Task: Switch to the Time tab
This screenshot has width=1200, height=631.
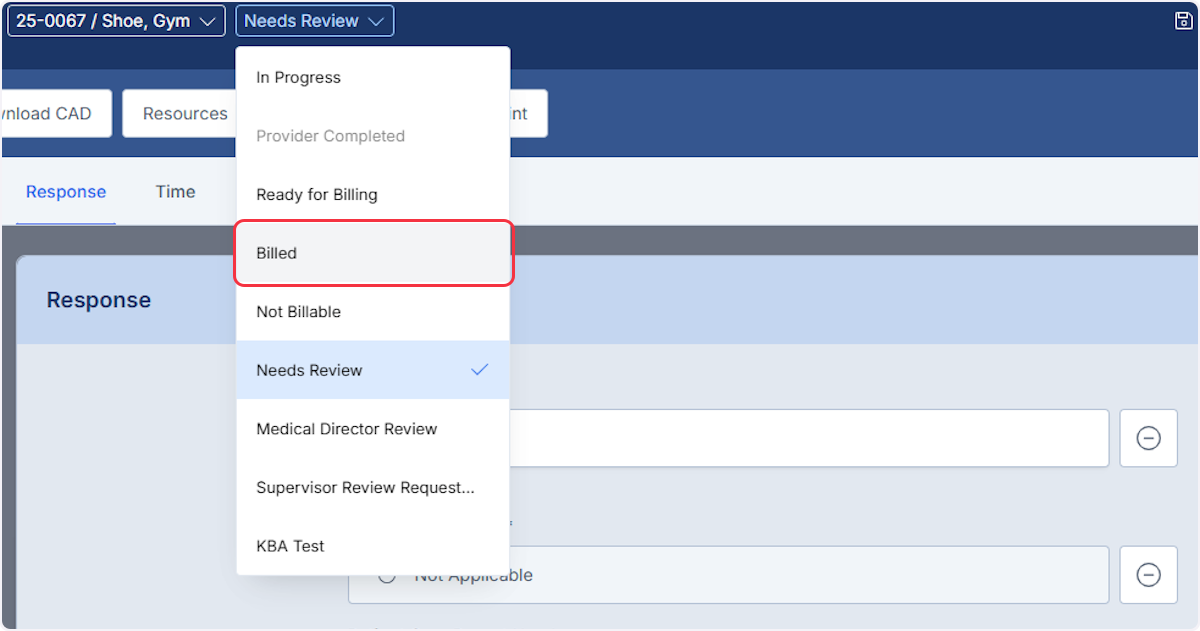Action: (x=175, y=192)
